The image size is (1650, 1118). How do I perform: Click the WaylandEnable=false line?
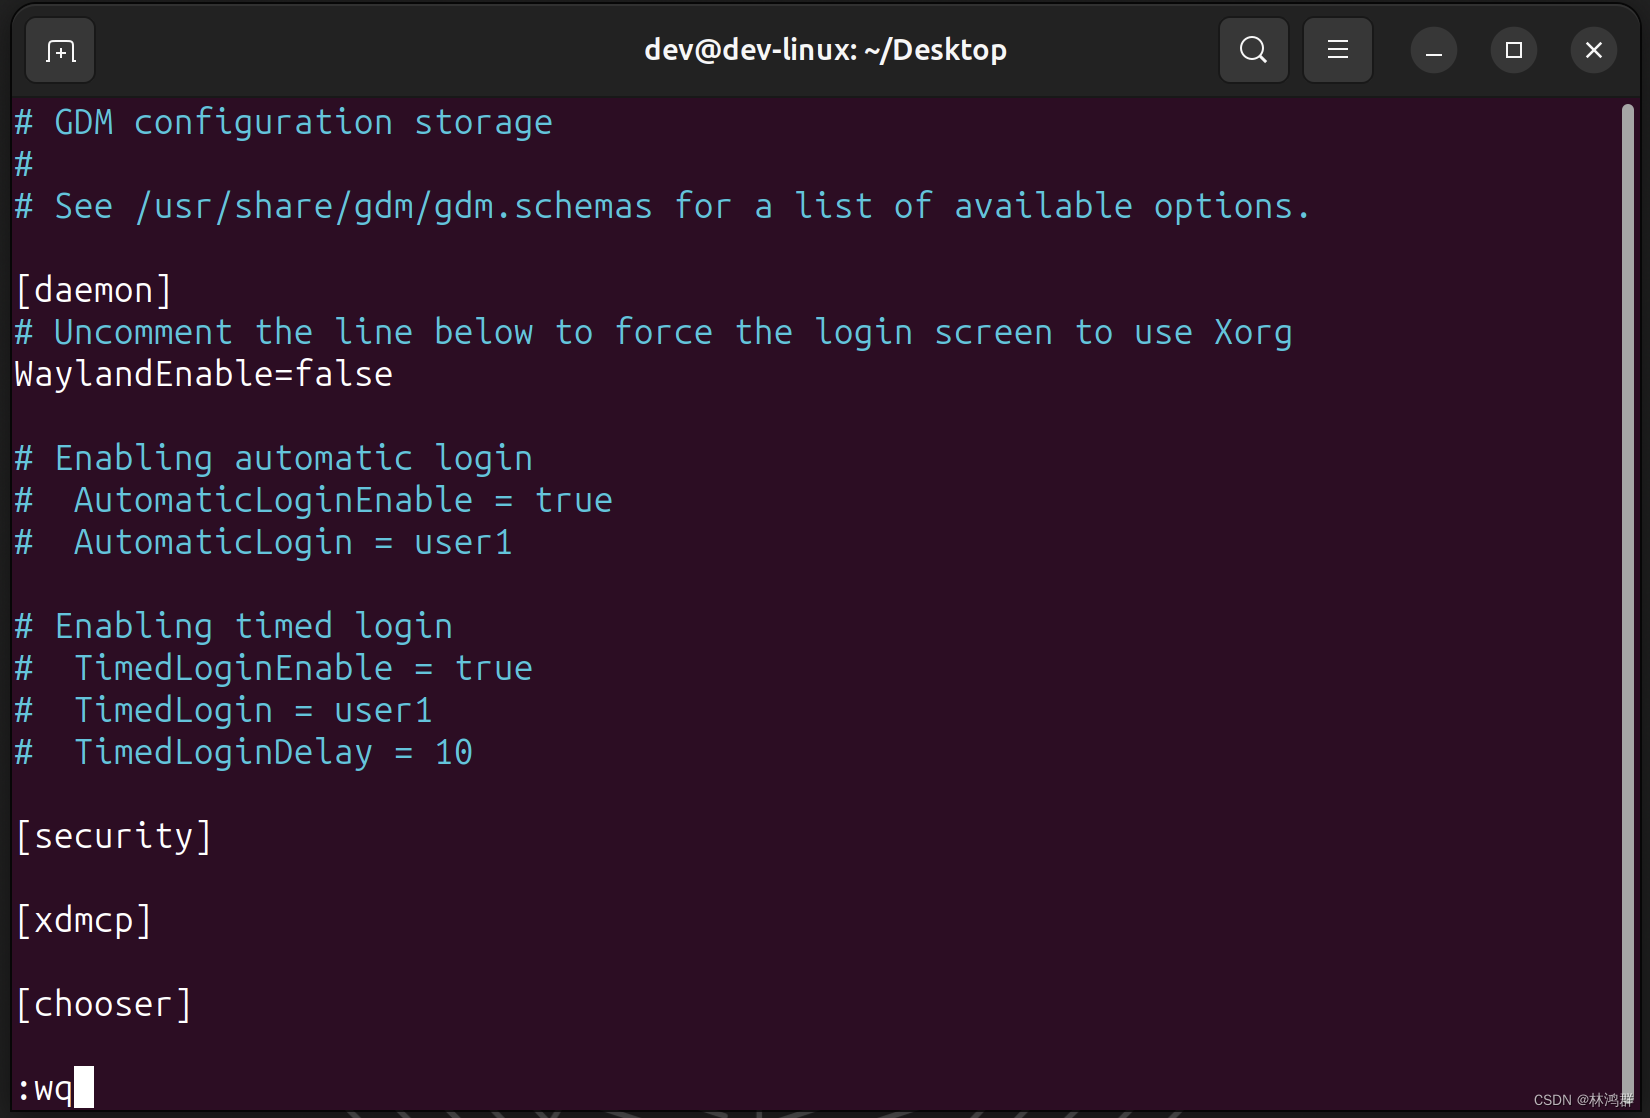pos(204,374)
